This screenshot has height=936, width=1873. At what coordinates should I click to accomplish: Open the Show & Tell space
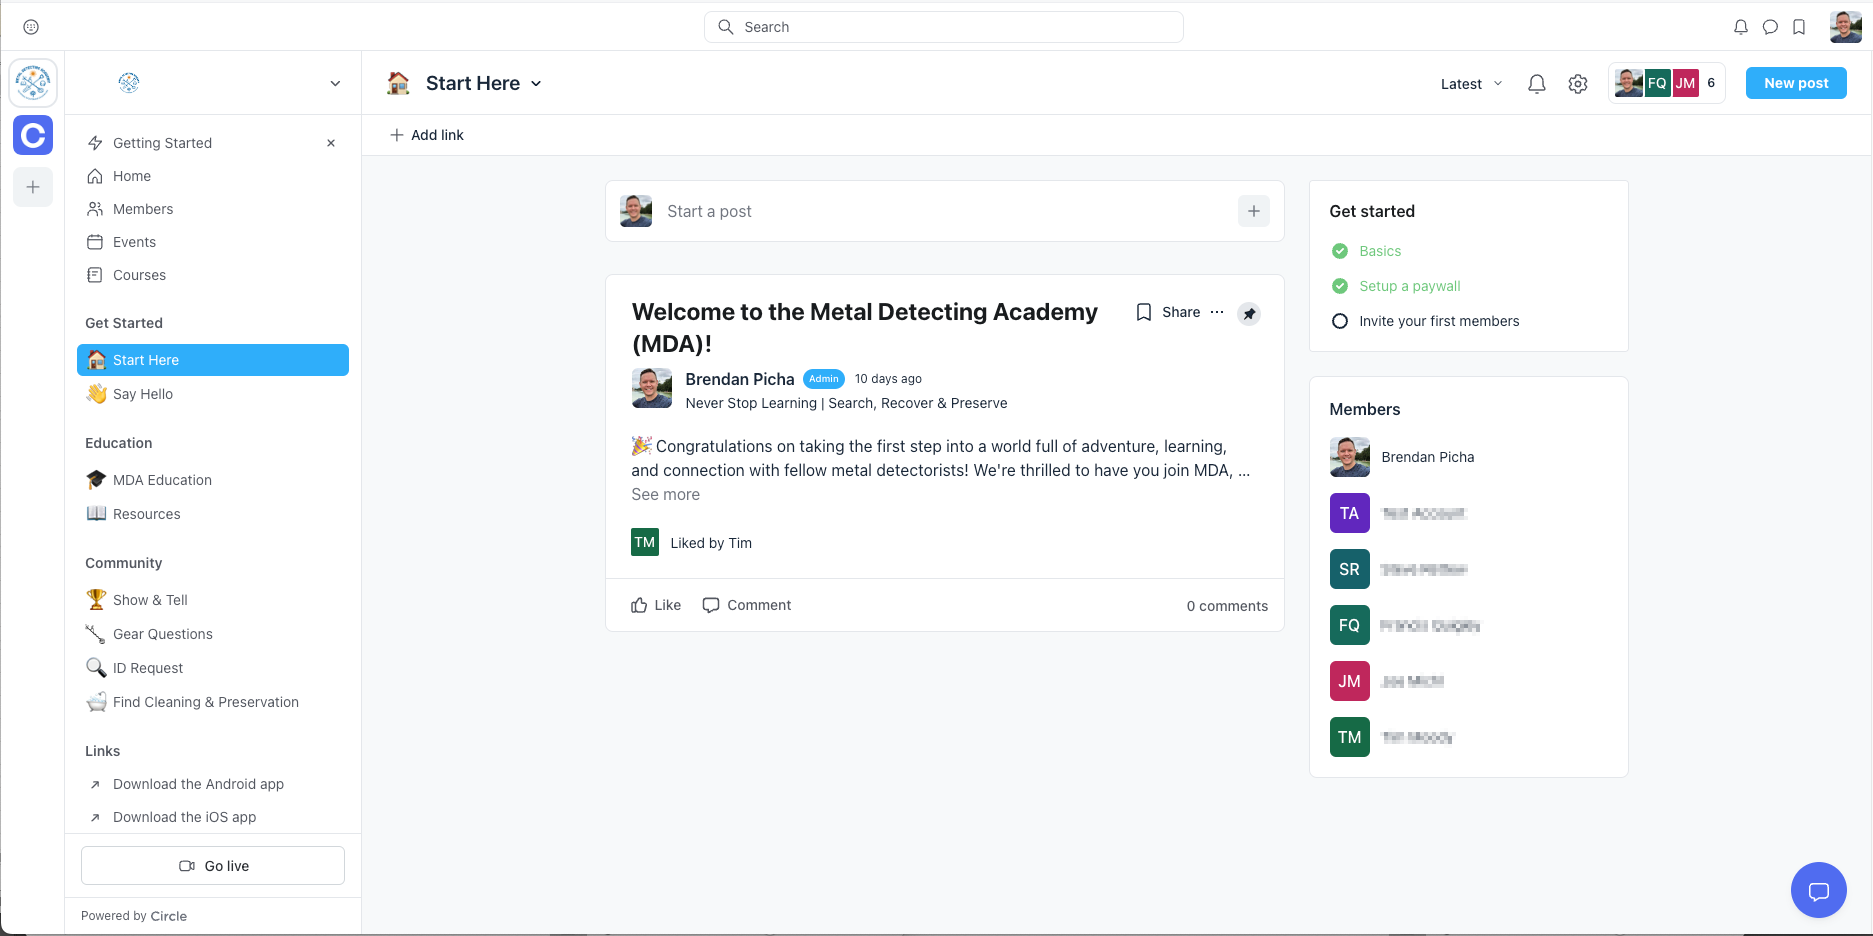[x=150, y=600]
